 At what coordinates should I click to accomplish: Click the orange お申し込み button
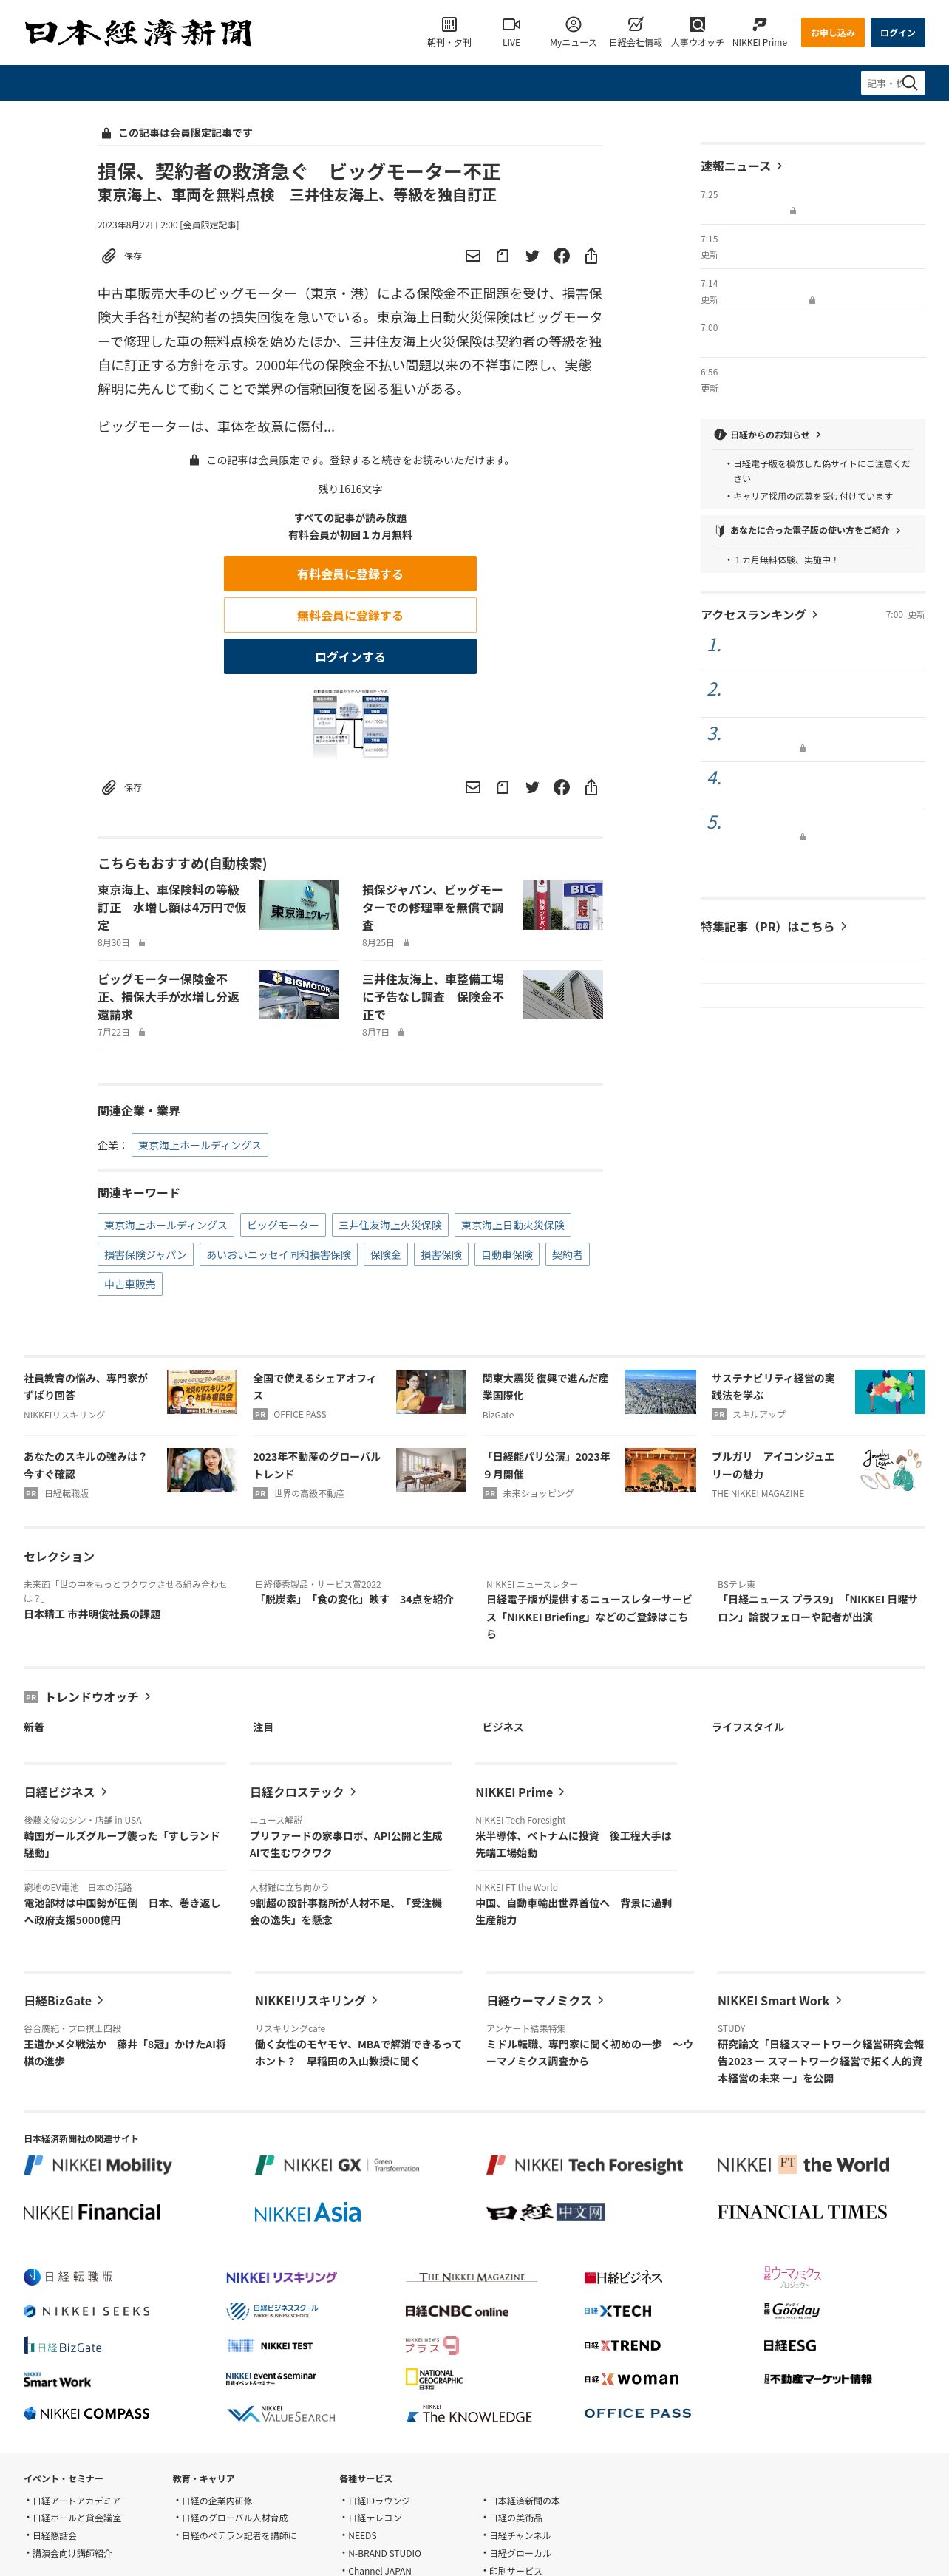[x=832, y=32]
